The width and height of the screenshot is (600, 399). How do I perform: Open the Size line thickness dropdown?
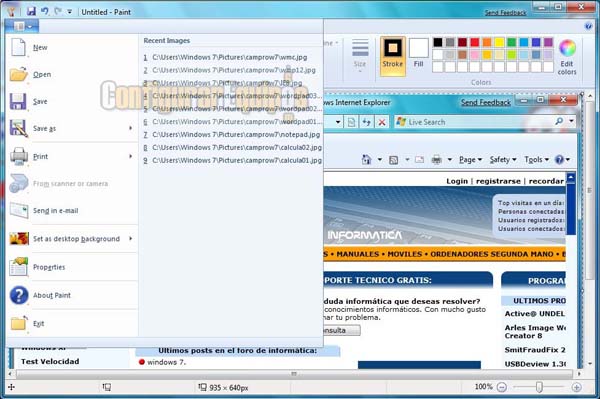tap(360, 56)
